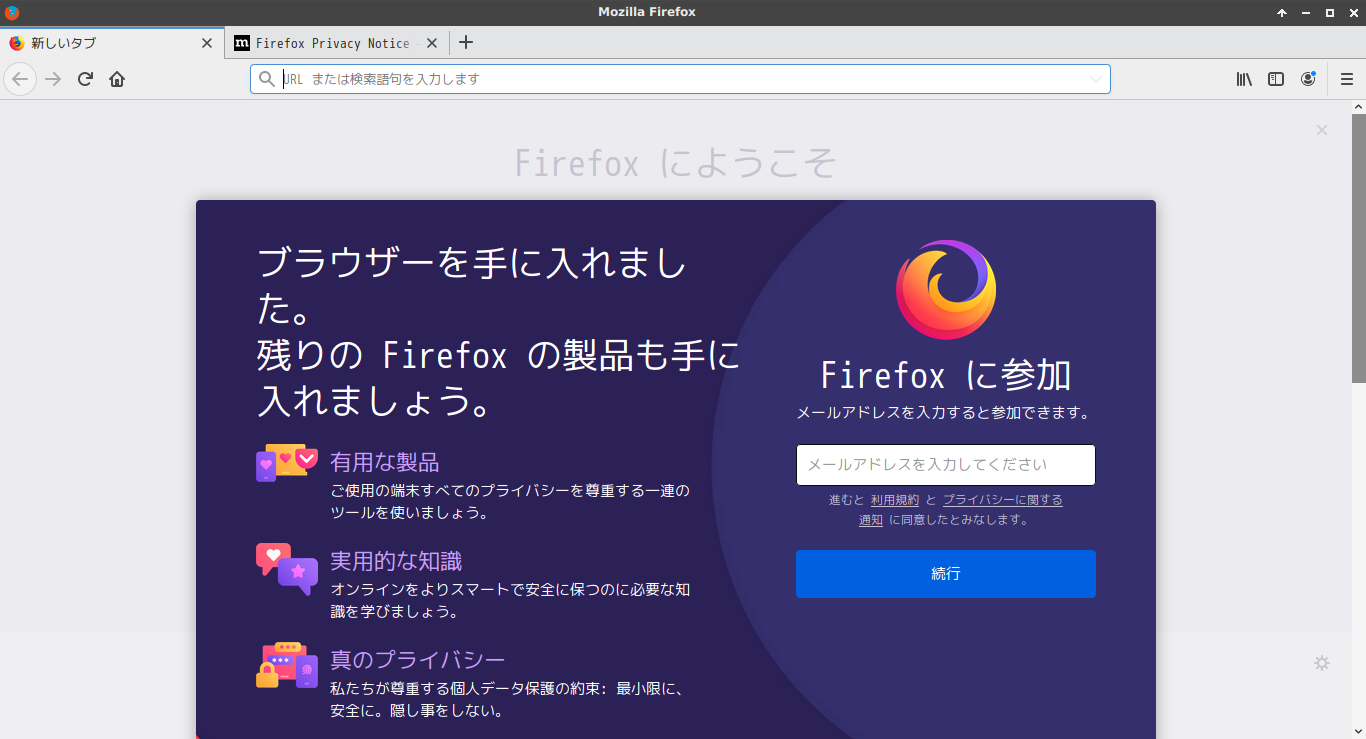Click the 有用な製品 illustration icon

click(x=287, y=463)
